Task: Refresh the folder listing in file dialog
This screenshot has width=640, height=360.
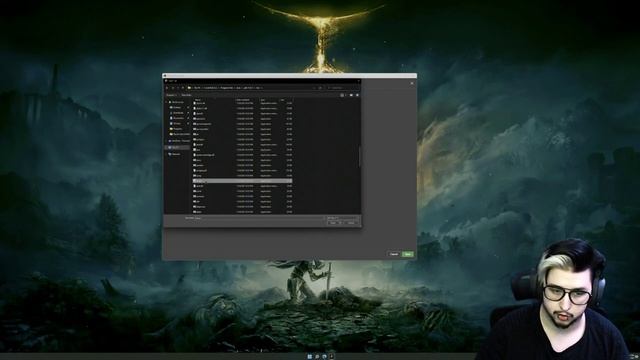Action: (x=320, y=88)
